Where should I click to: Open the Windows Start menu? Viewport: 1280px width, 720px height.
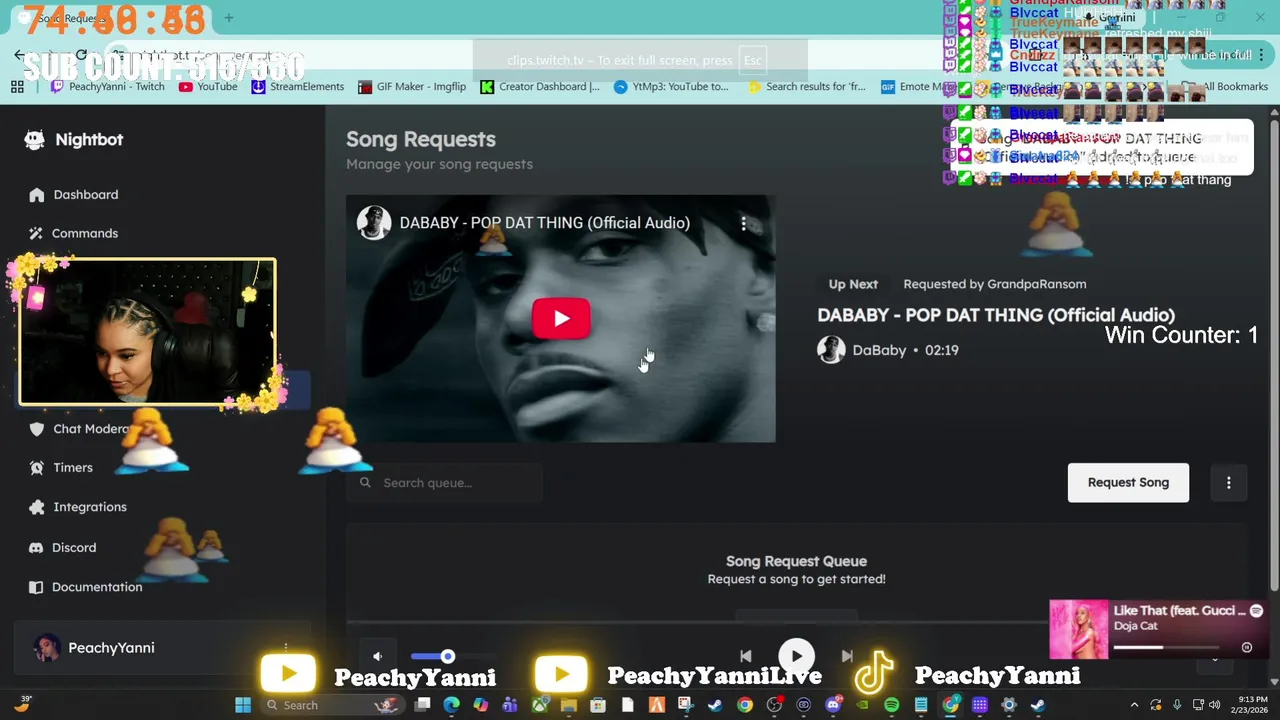[x=243, y=705]
